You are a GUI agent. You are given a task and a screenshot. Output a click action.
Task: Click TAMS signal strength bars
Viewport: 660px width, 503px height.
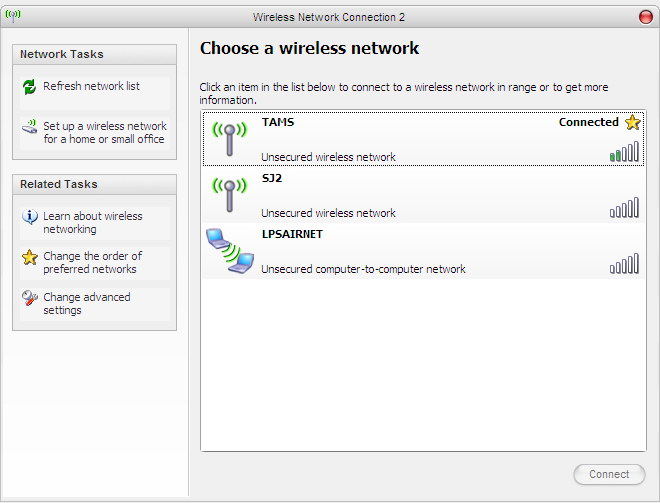(x=624, y=152)
